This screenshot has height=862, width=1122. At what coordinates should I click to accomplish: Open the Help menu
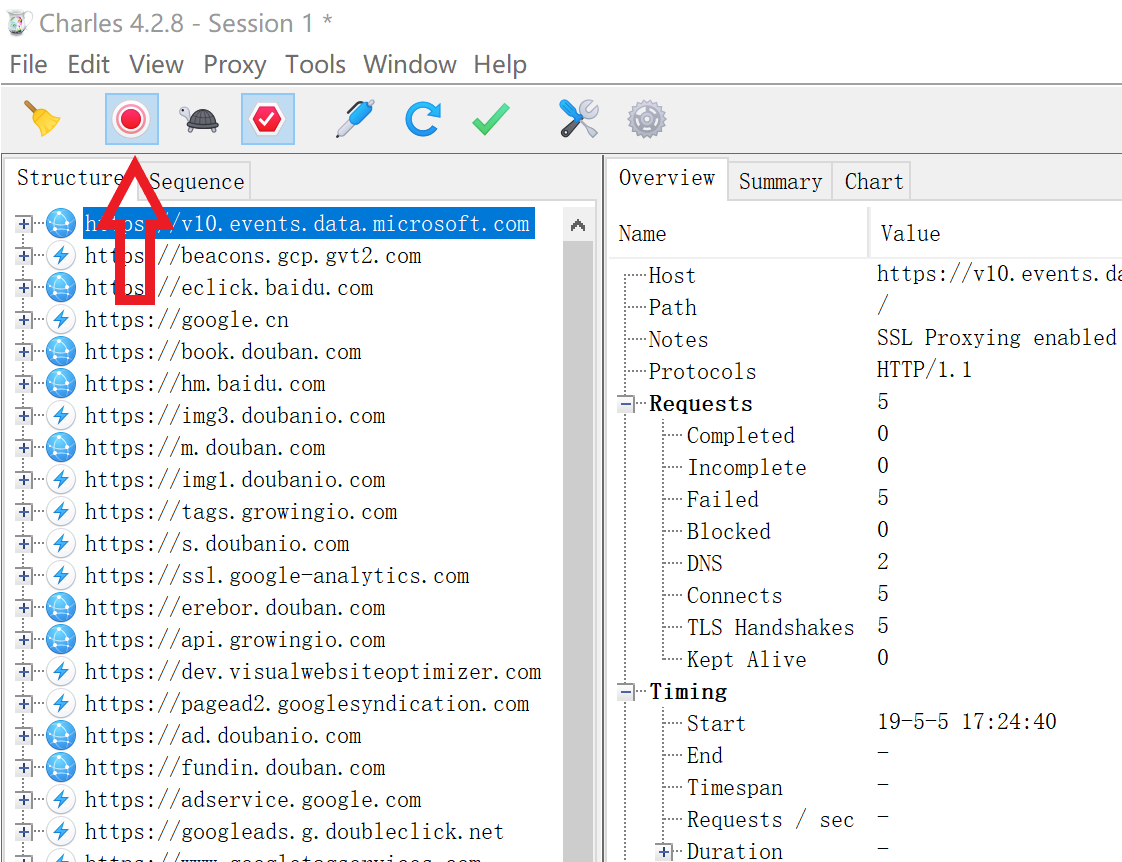tap(499, 64)
